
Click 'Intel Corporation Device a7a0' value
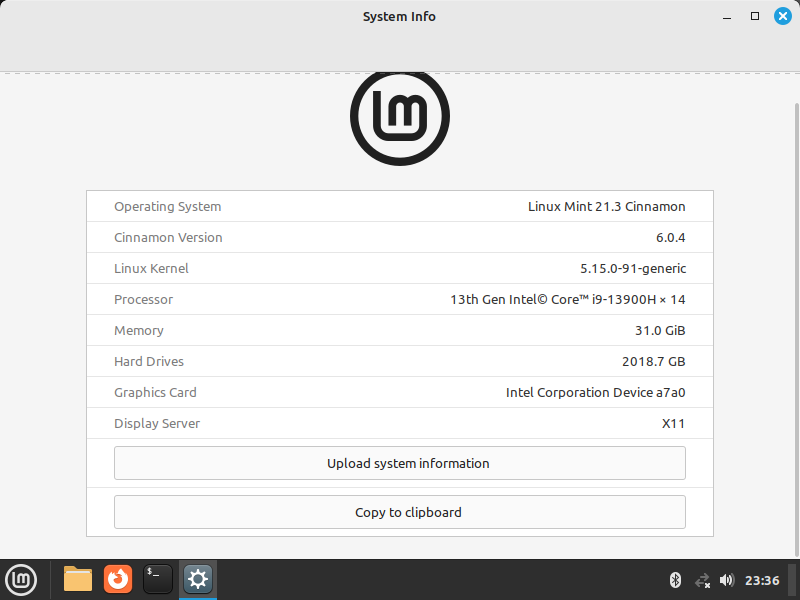point(596,393)
